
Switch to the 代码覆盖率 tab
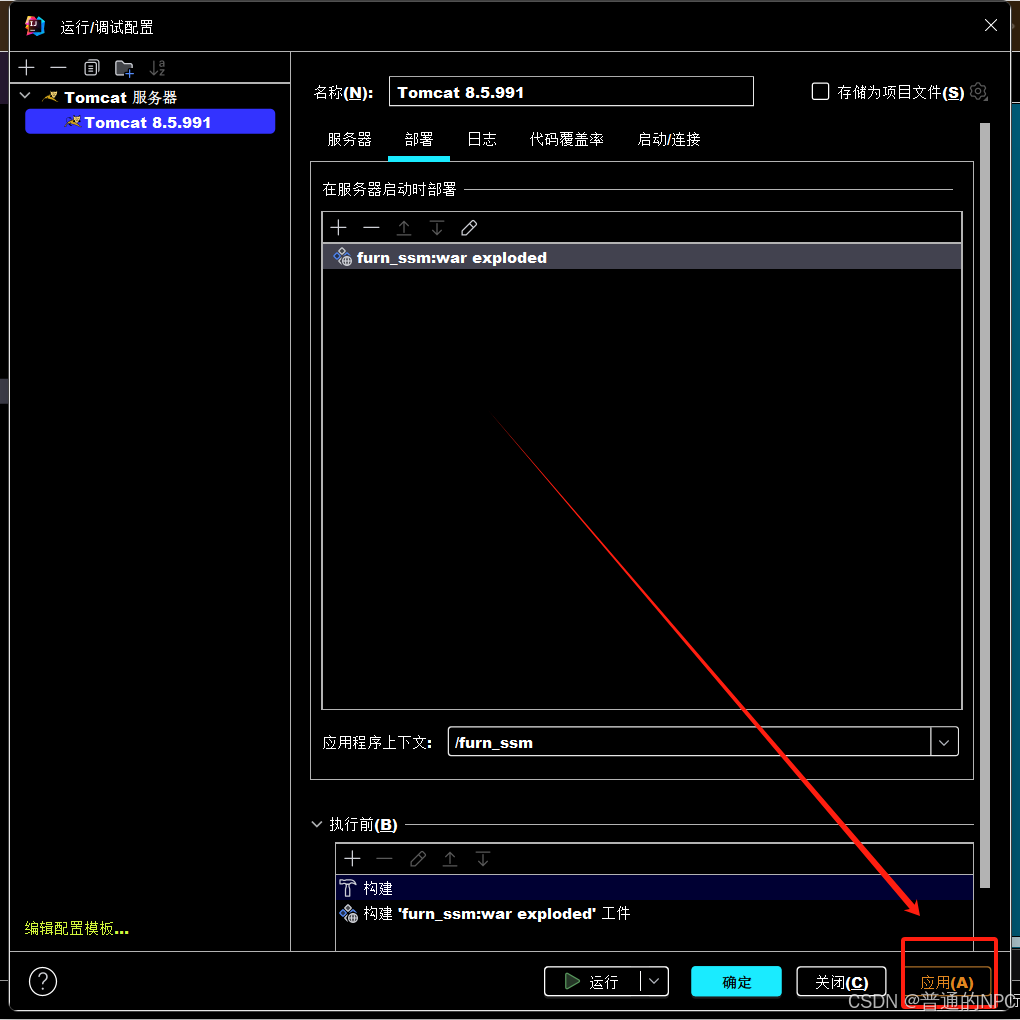pyautogui.click(x=567, y=139)
